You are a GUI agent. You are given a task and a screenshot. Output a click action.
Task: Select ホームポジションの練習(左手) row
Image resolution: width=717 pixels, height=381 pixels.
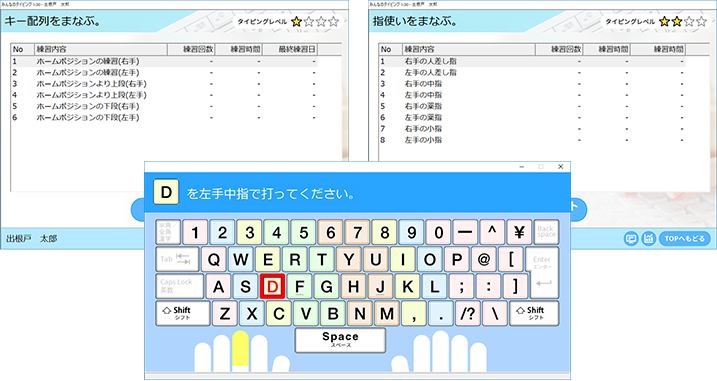(164, 72)
